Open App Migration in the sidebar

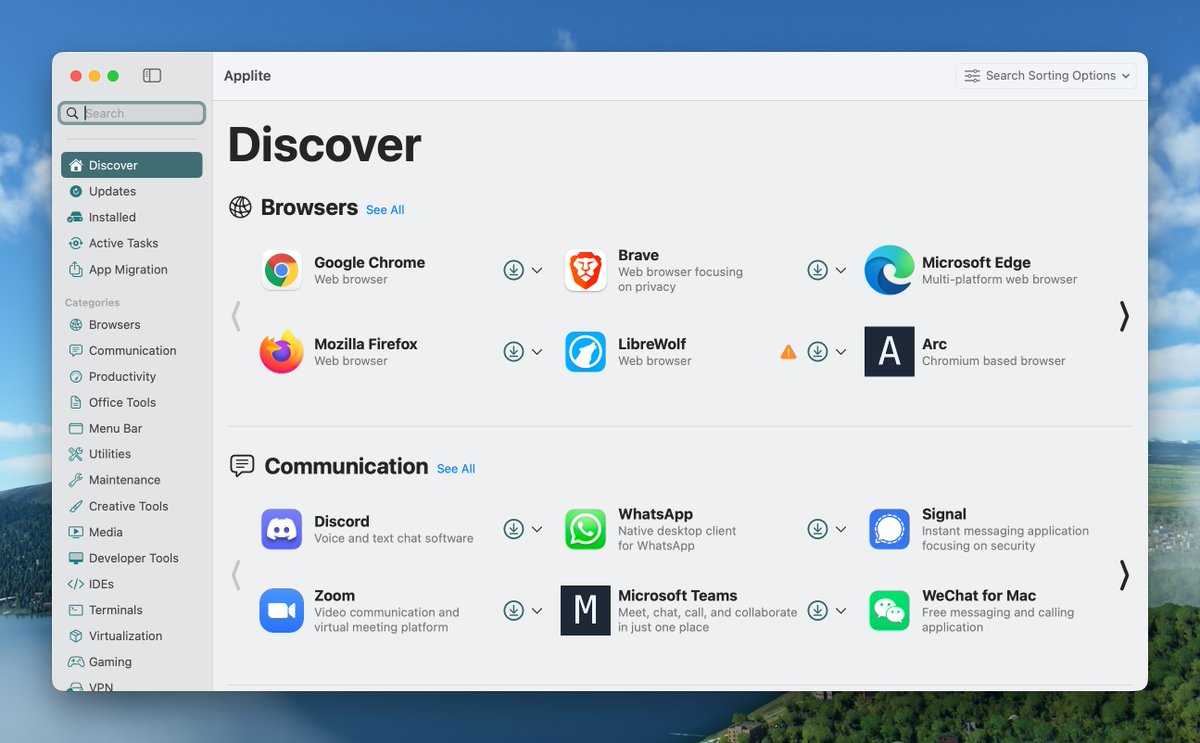132,269
